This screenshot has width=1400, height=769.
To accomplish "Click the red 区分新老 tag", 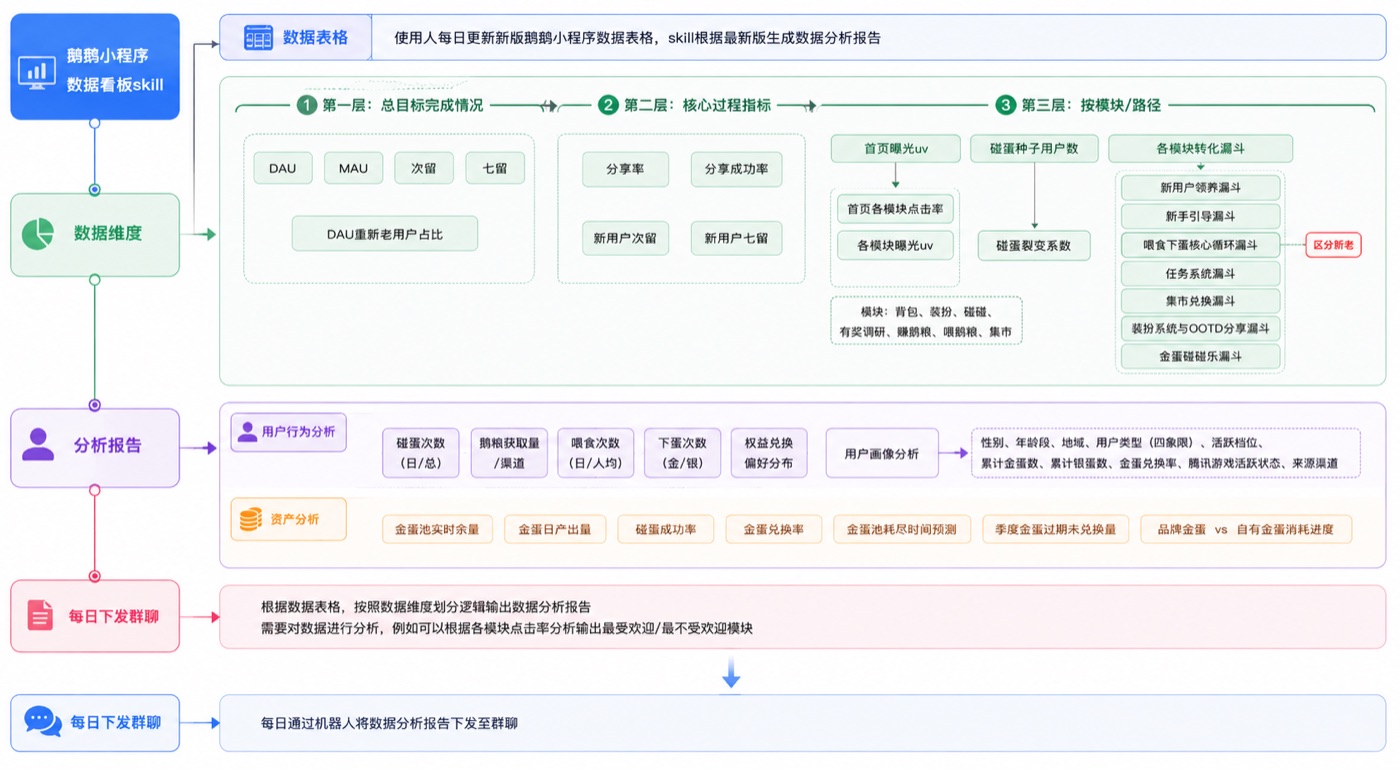I will click(1333, 245).
